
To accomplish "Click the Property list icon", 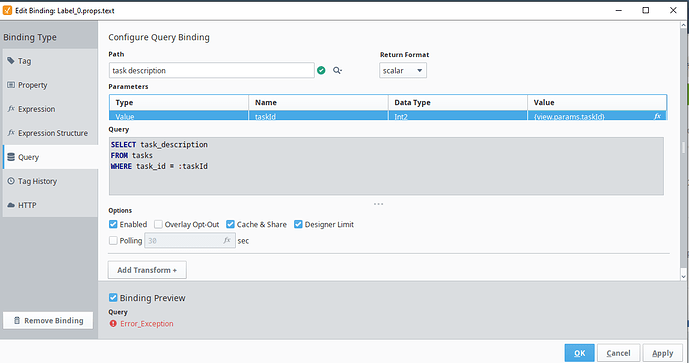I will click(x=11, y=84).
